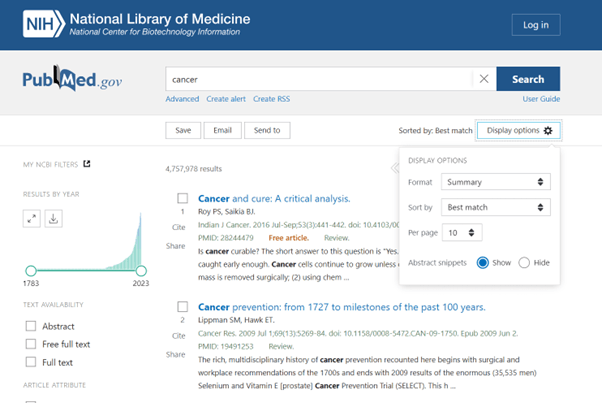The image size is (602, 403).
Task: Click Share for result 1
Action: [x=175, y=246]
